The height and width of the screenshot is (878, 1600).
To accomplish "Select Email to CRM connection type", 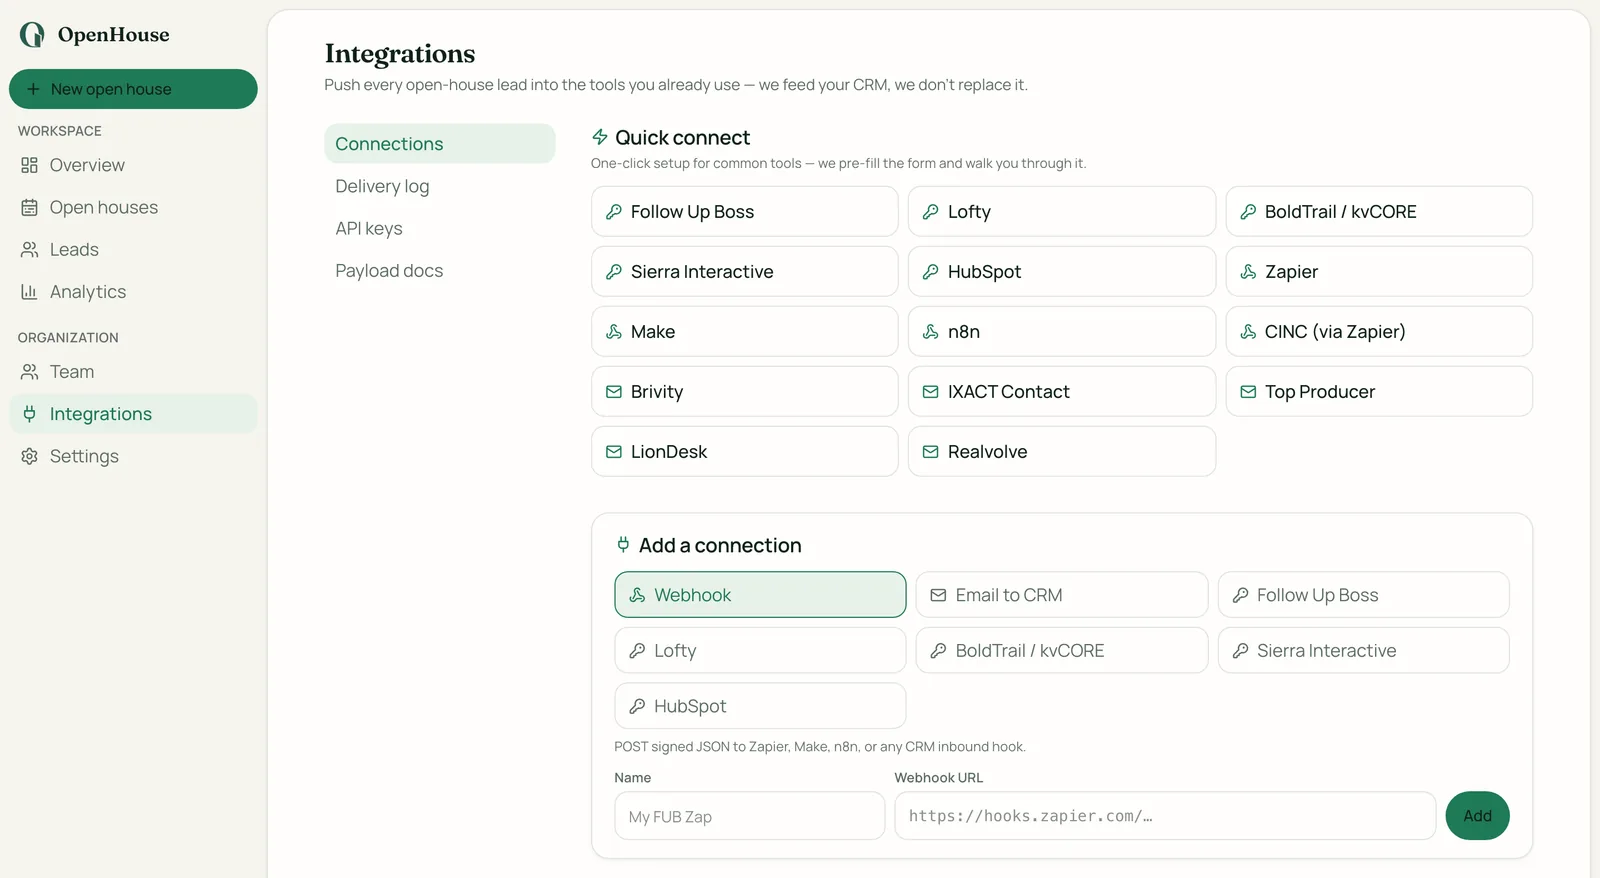I will coord(1062,595).
